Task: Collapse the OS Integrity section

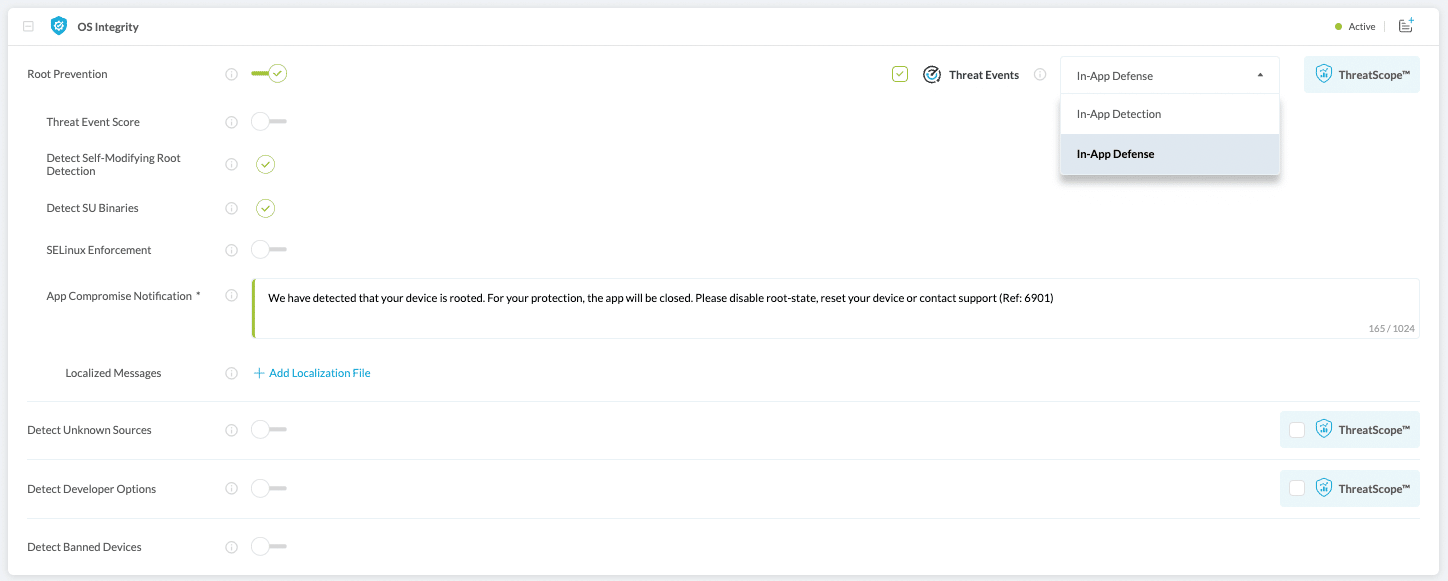Action: point(28,27)
